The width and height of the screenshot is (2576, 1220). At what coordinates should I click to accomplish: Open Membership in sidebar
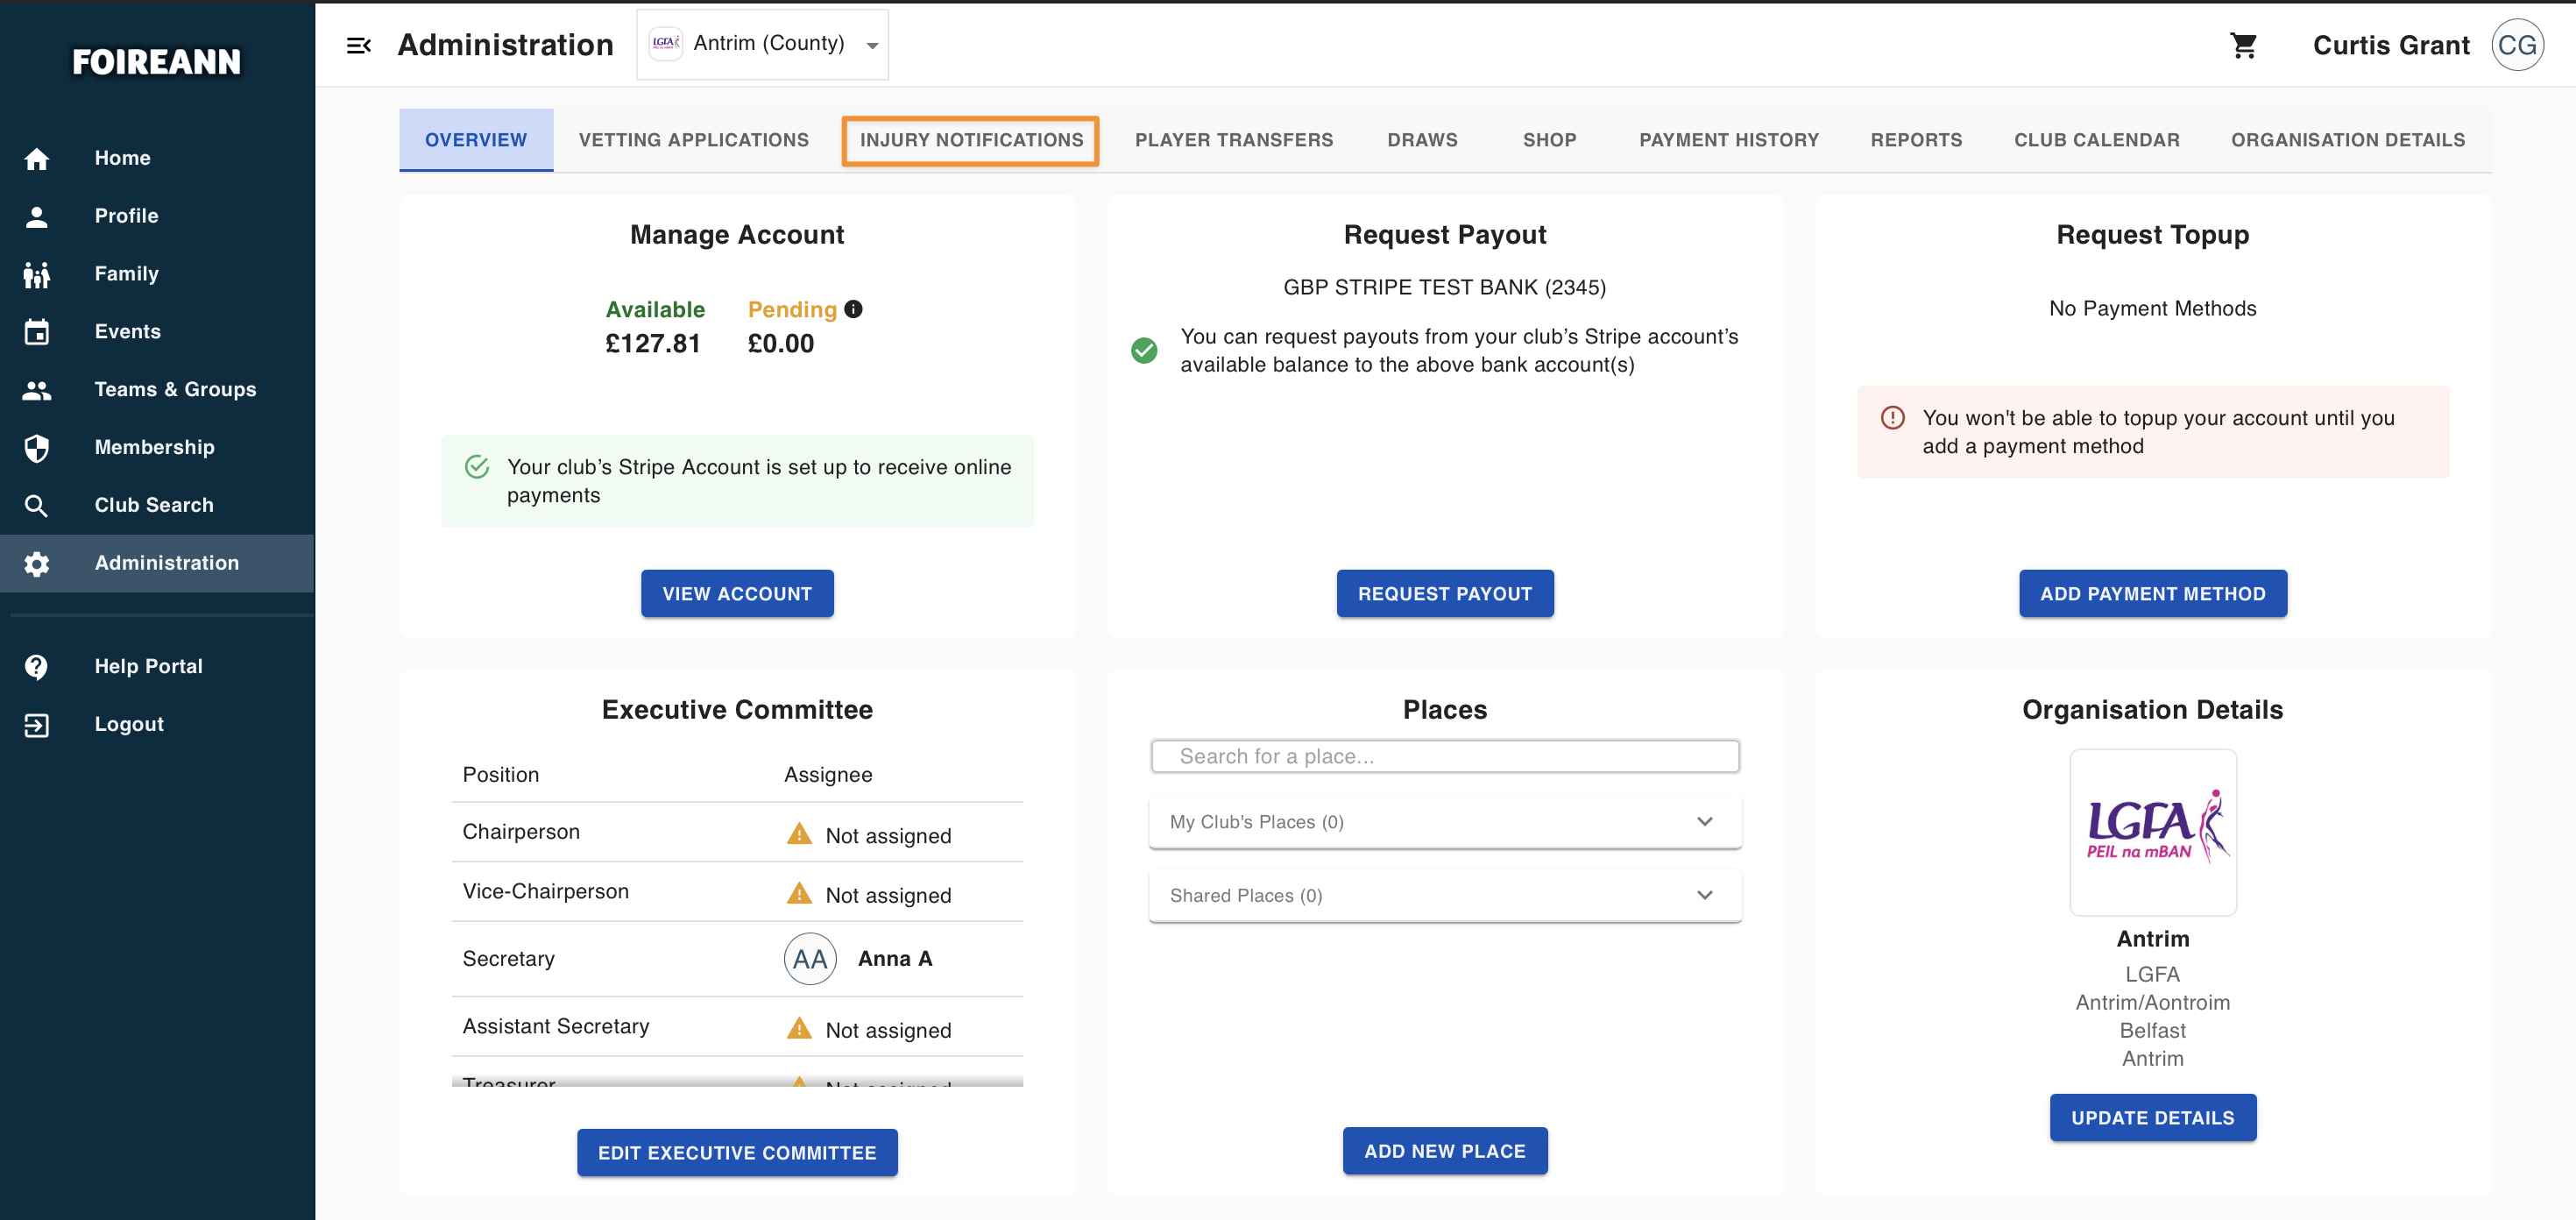point(157,448)
